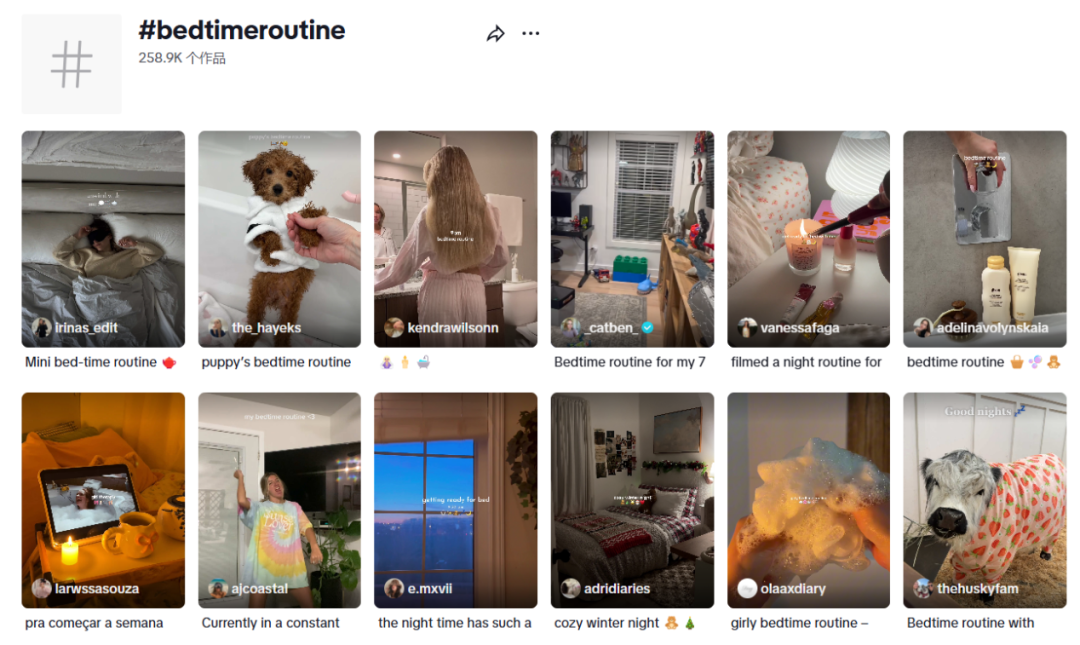The image size is (1080, 645).
Task: Open olaaxdiary profile avatar
Action: pos(747,588)
